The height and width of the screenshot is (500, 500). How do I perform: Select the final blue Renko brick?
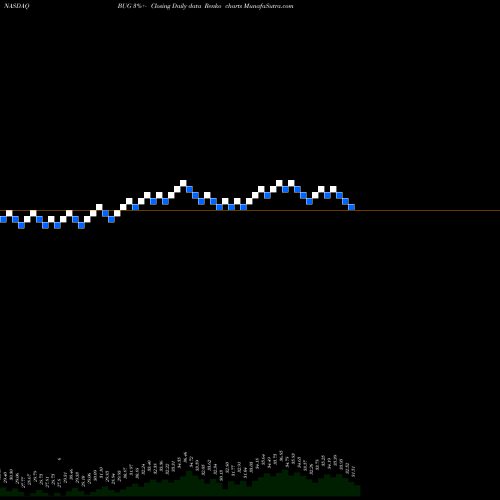pos(351,207)
